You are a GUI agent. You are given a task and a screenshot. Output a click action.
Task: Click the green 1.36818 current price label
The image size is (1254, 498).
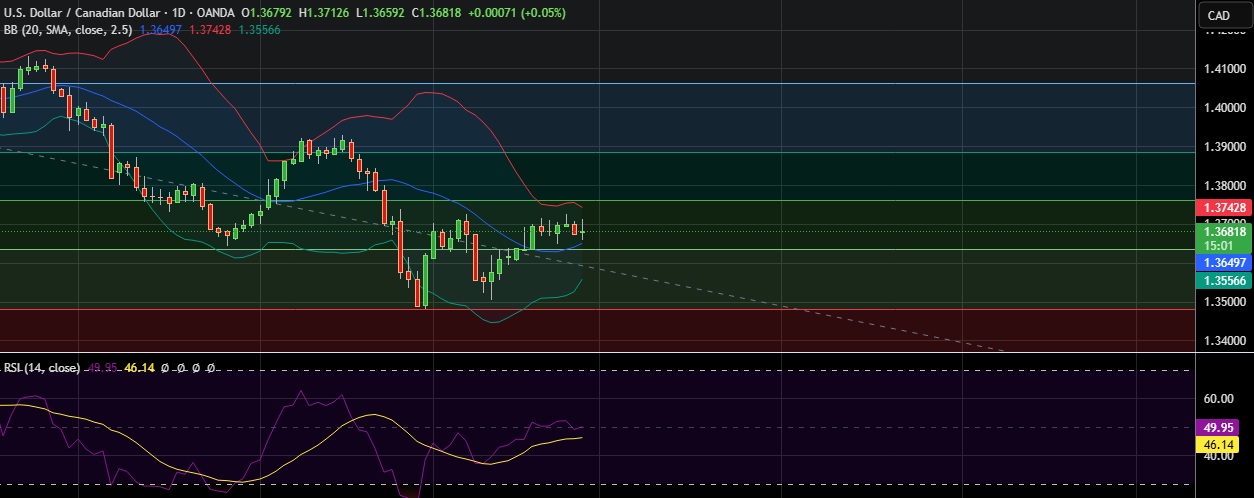pos(1222,230)
